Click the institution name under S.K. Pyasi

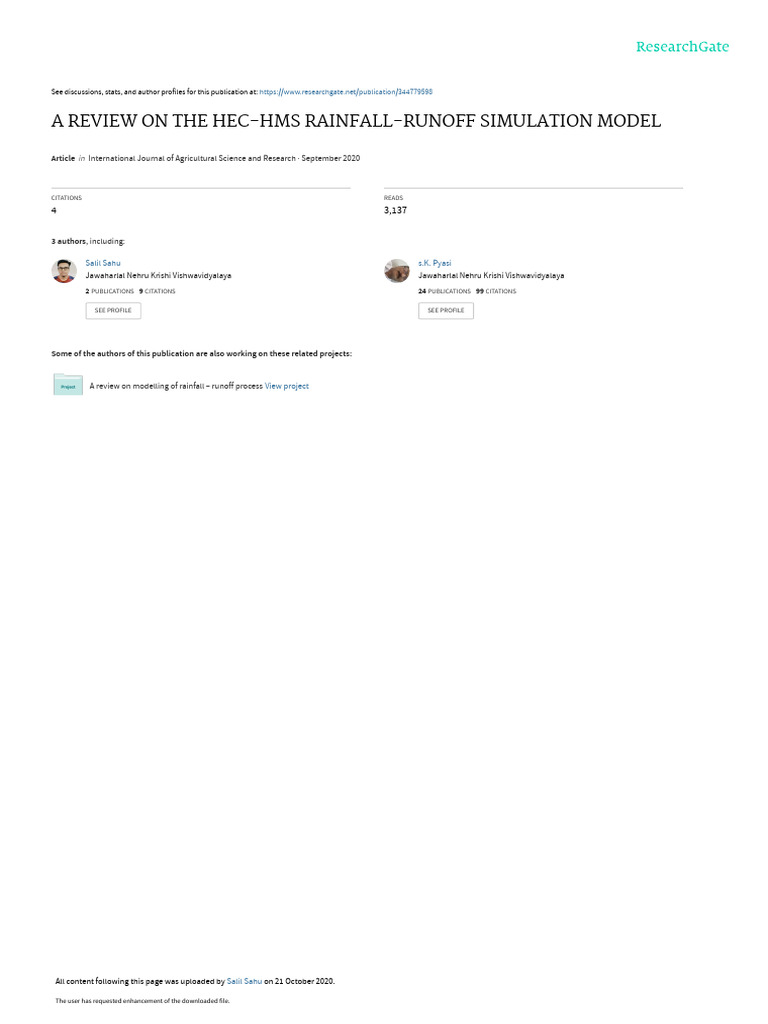491,276
